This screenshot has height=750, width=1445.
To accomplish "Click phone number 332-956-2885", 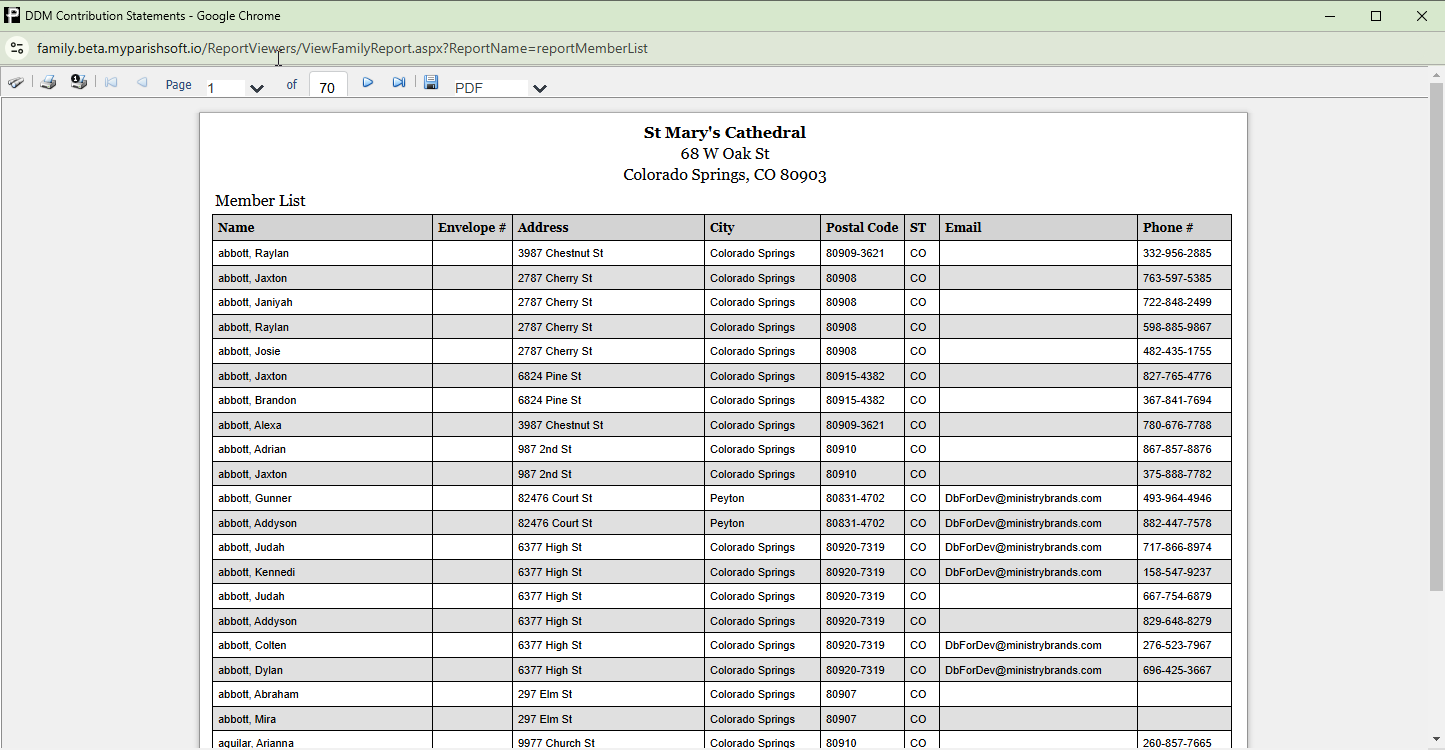I will coord(1177,254).
